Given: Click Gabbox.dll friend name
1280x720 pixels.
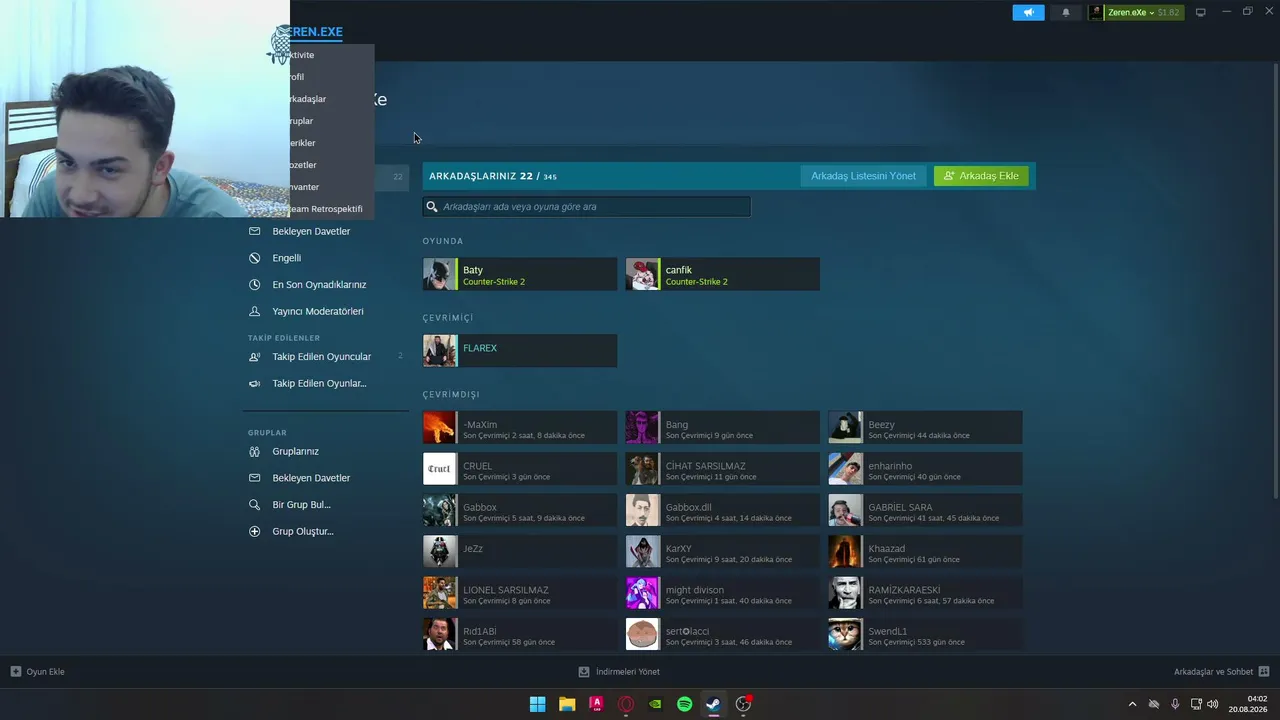Looking at the screenshot, I should (689, 507).
